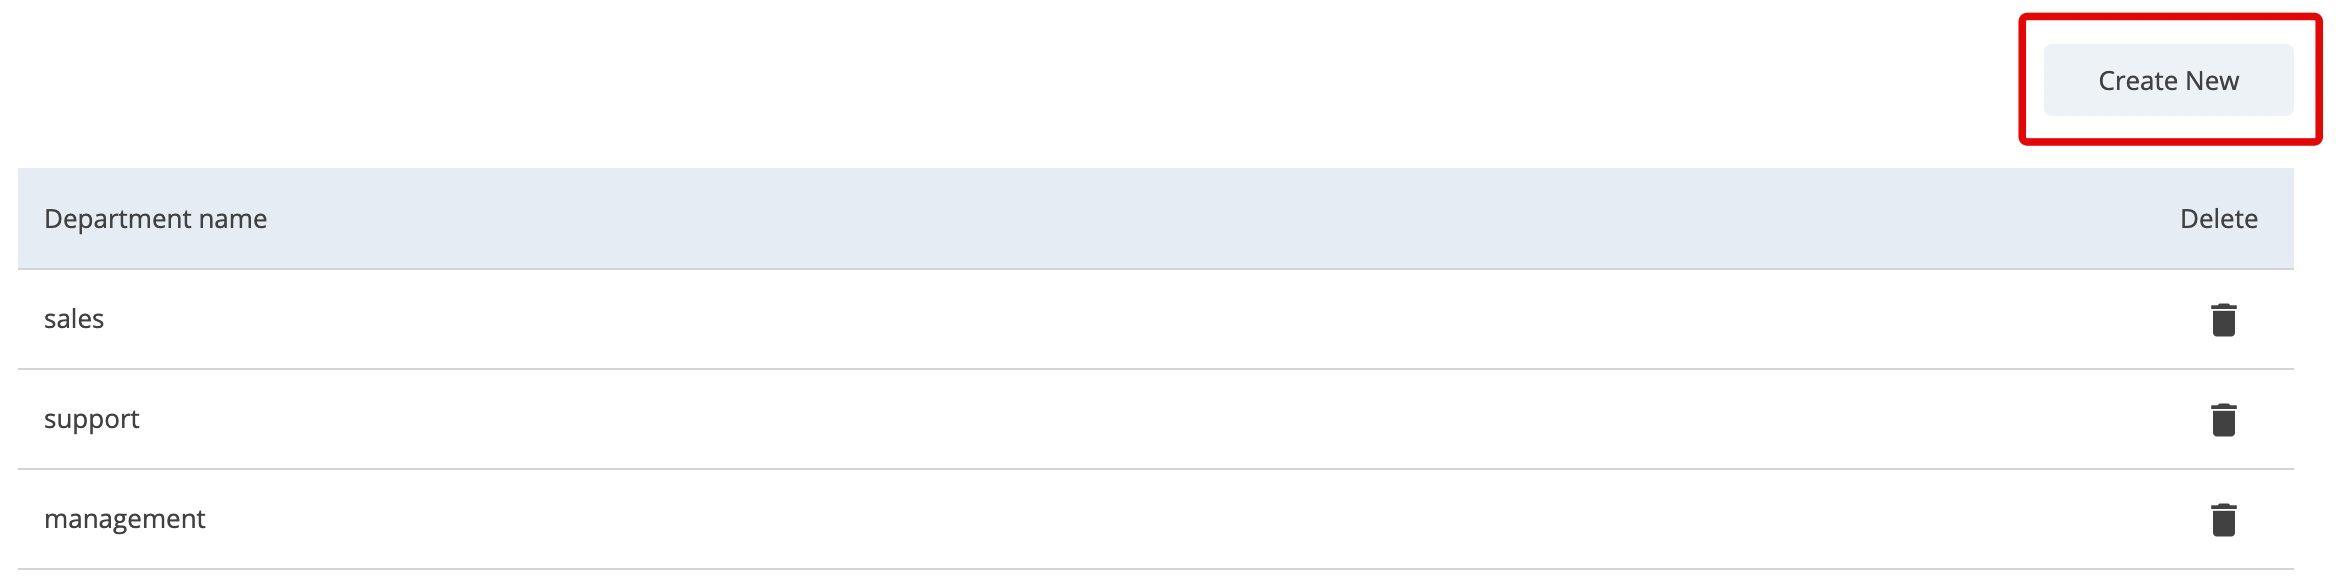
Task: Select the management department name
Action: (124, 519)
